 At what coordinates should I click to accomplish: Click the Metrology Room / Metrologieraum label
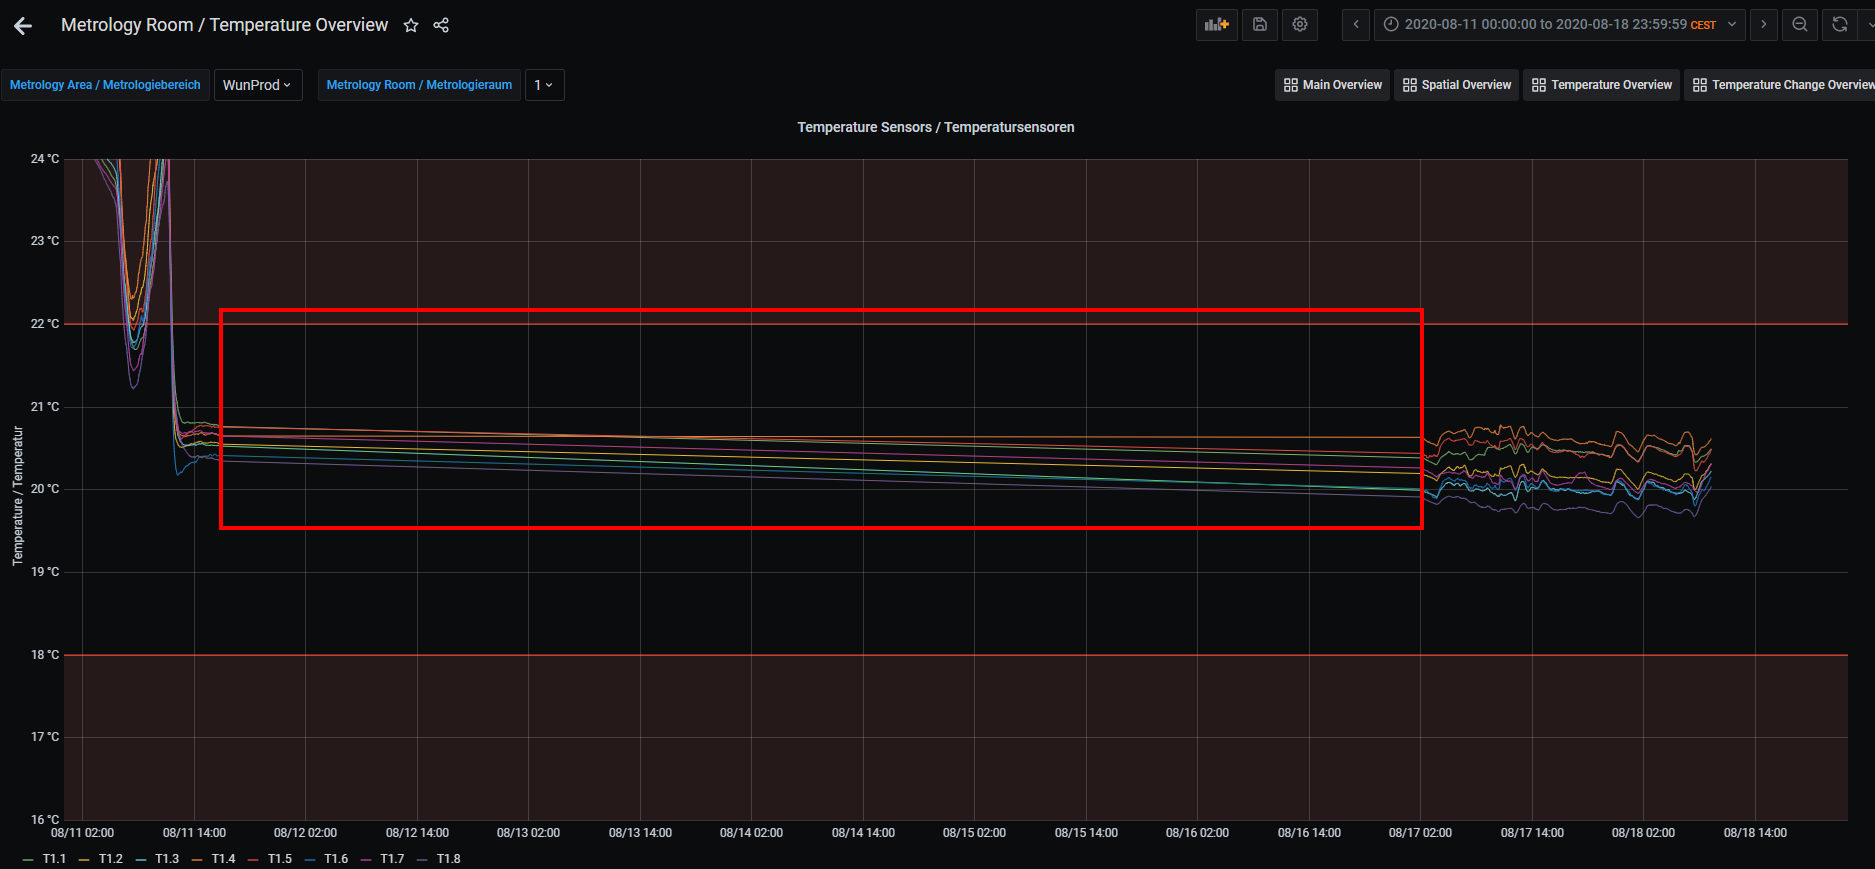click(419, 85)
